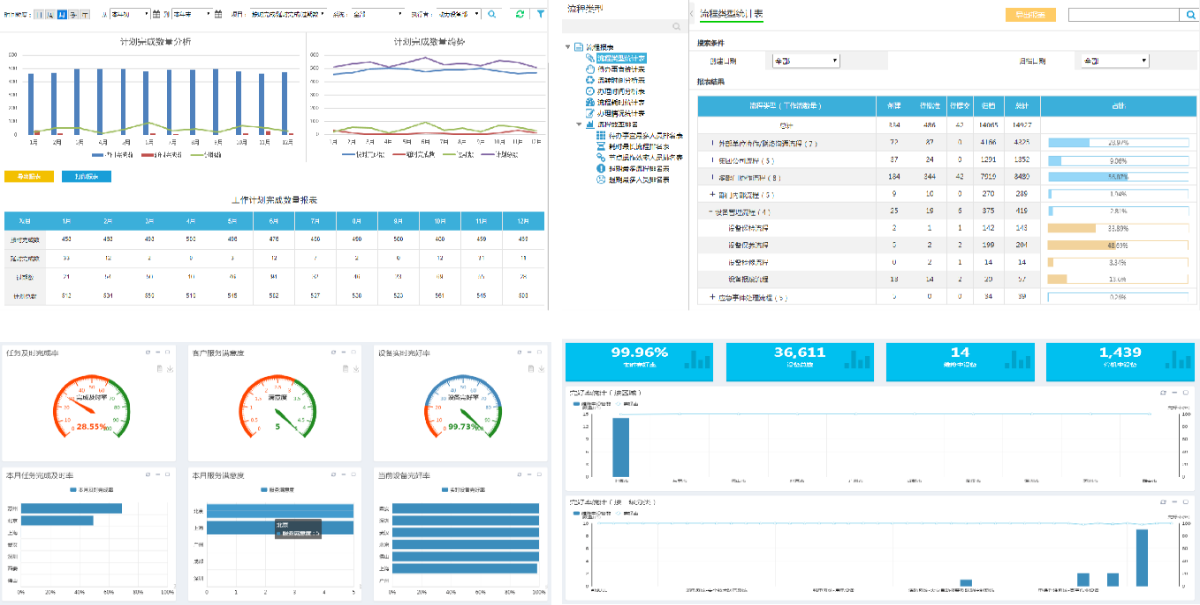The image size is (1200, 605).
Task: Click the blue funnel filter icon
Action: coord(541,14)
